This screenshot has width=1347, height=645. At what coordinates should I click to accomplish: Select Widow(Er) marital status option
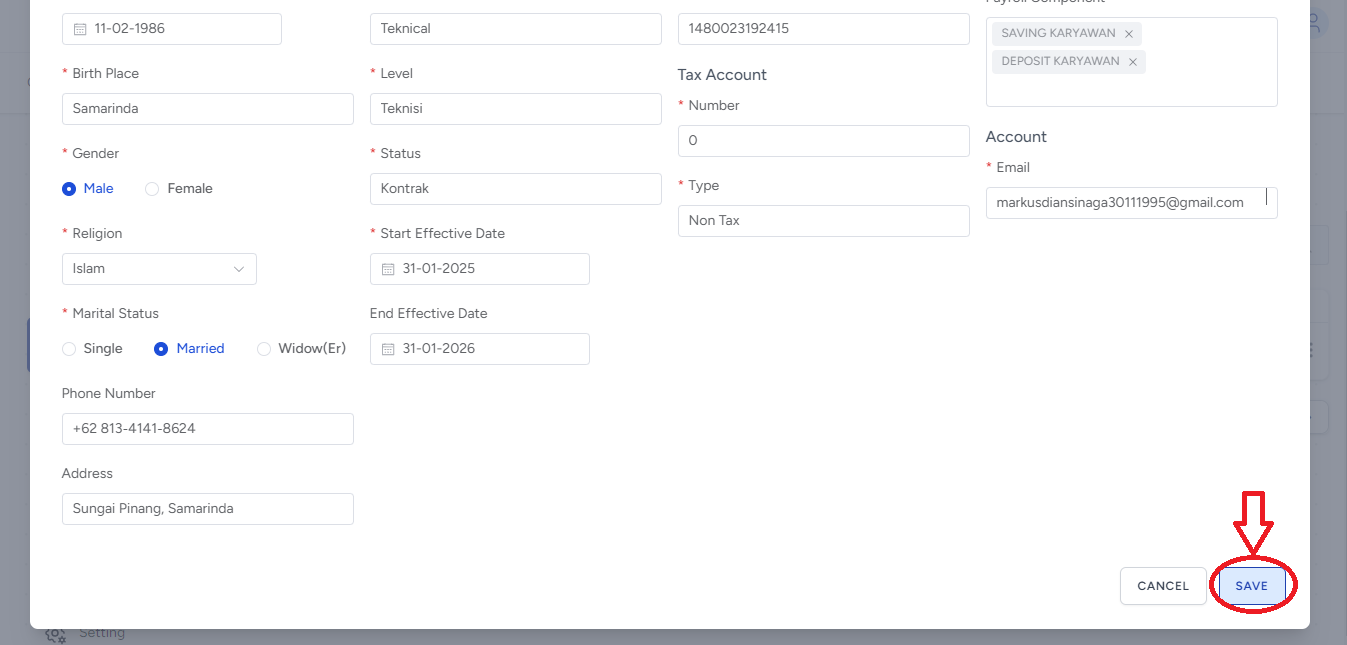264,349
